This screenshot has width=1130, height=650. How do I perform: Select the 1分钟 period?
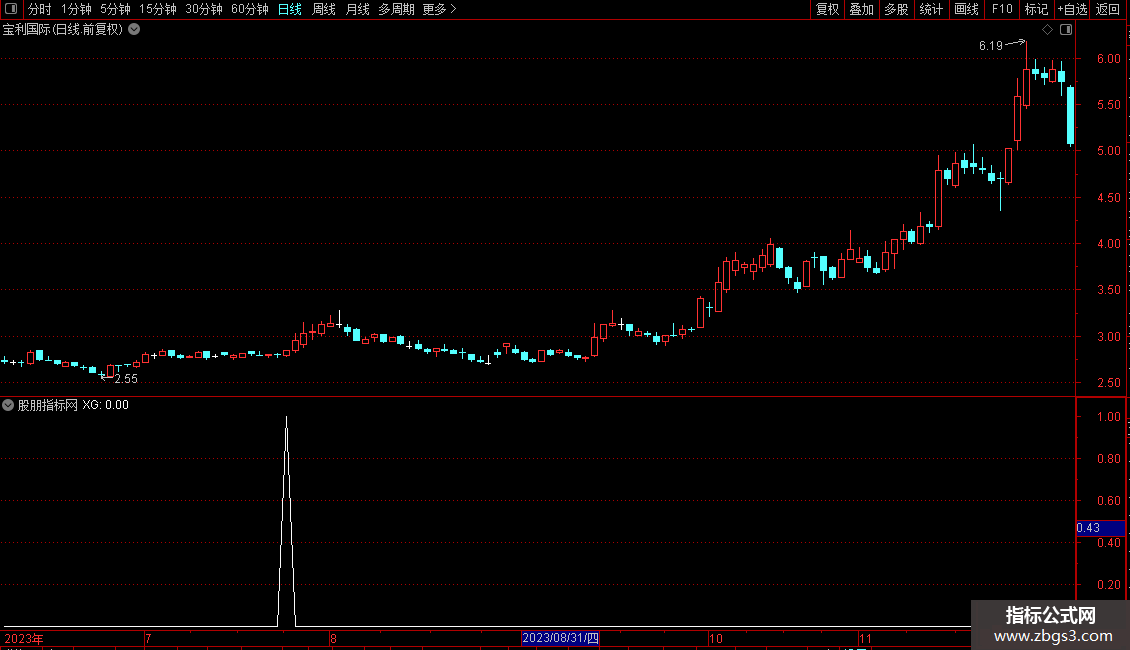coord(76,9)
